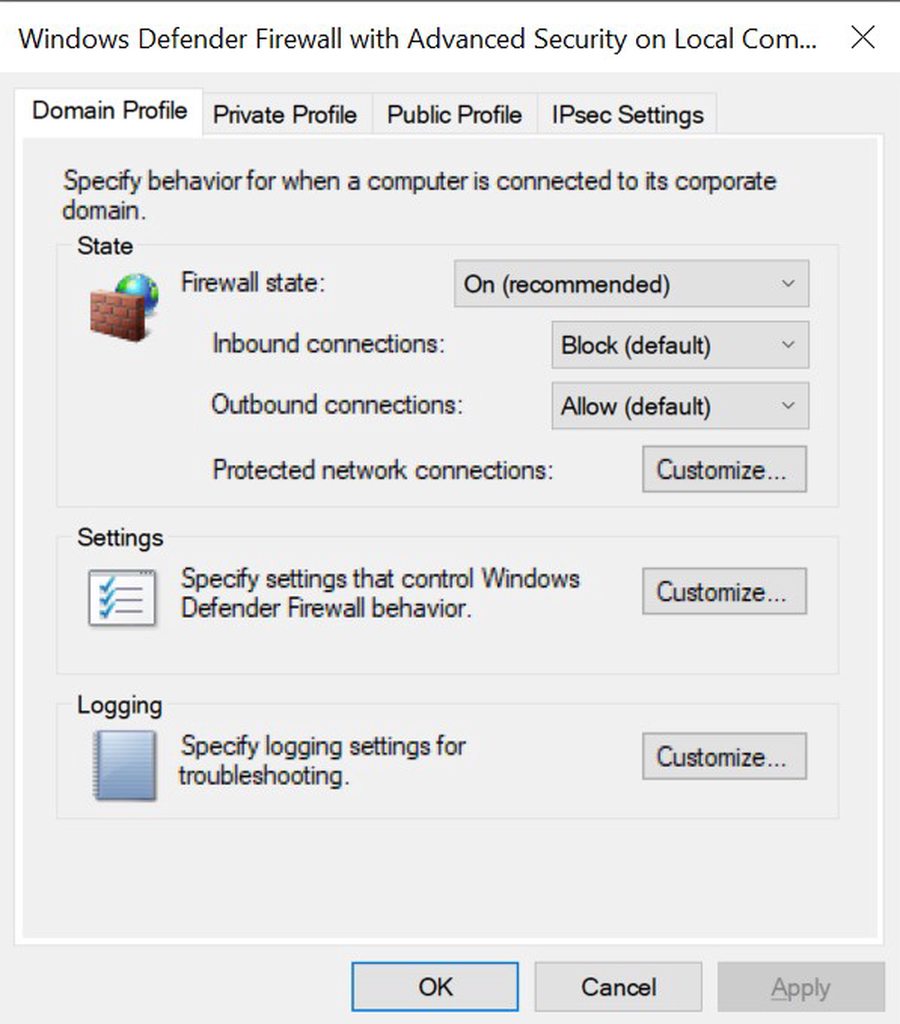Expand the Inbound connections dropdown
Image resolution: width=900 pixels, height=1024 pixels.
point(680,345)
